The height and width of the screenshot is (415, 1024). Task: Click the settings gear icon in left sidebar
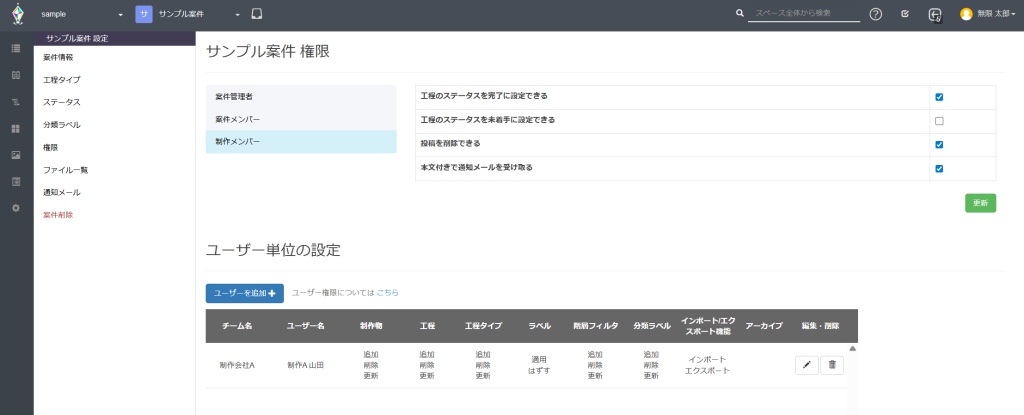[x=16, y=207]
